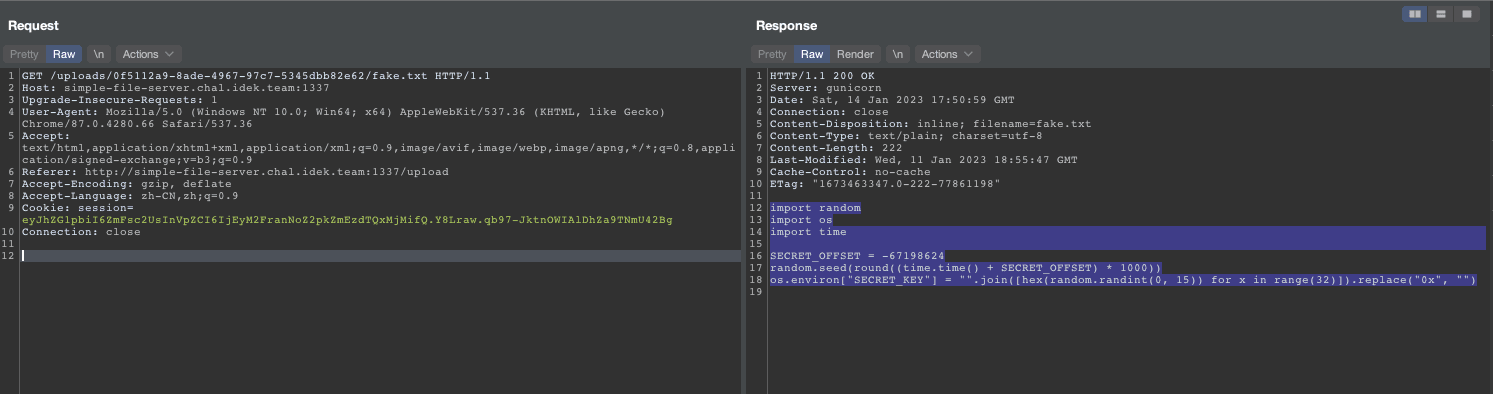This screenshot has height=394, width=1493.
Task: Click the Request panel title
Action: pos(33,25)
